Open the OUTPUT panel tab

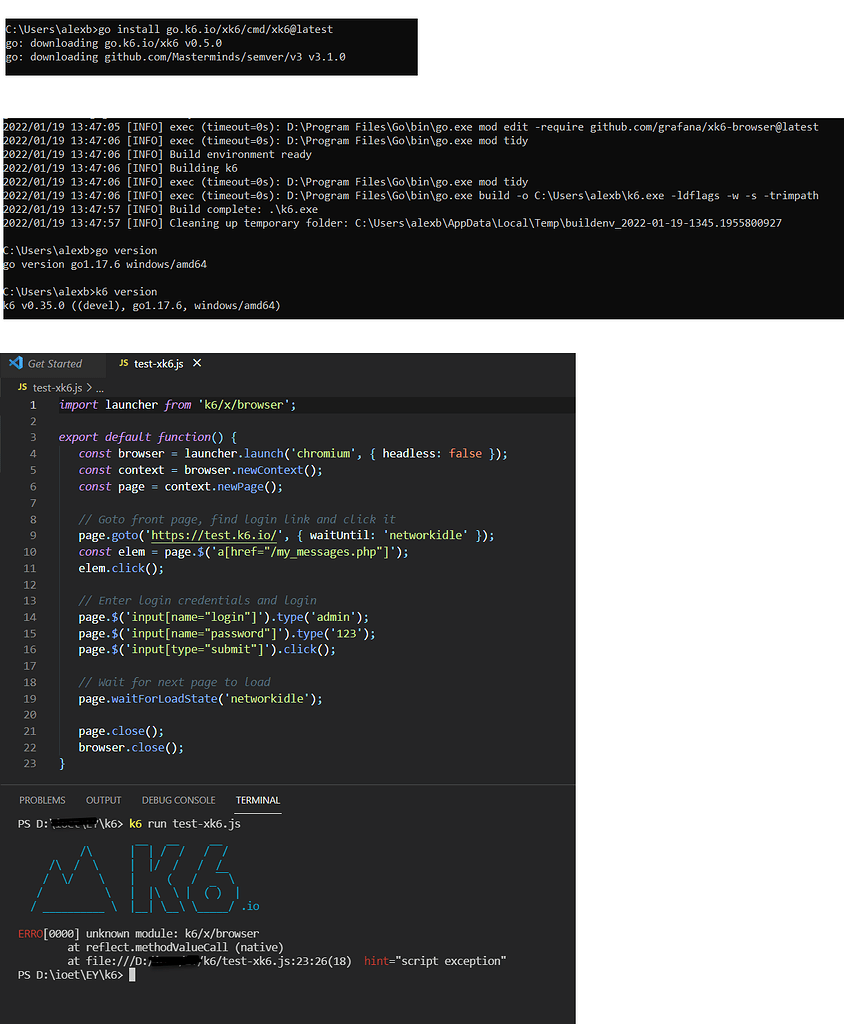103,800
